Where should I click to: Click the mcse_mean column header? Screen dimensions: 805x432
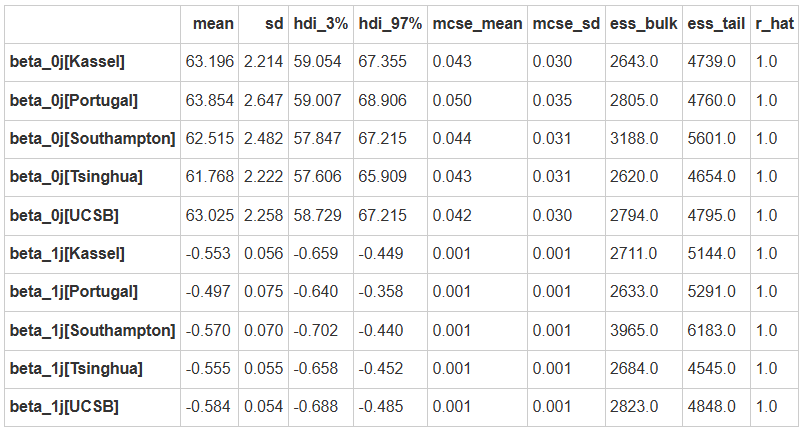point(477,24)
